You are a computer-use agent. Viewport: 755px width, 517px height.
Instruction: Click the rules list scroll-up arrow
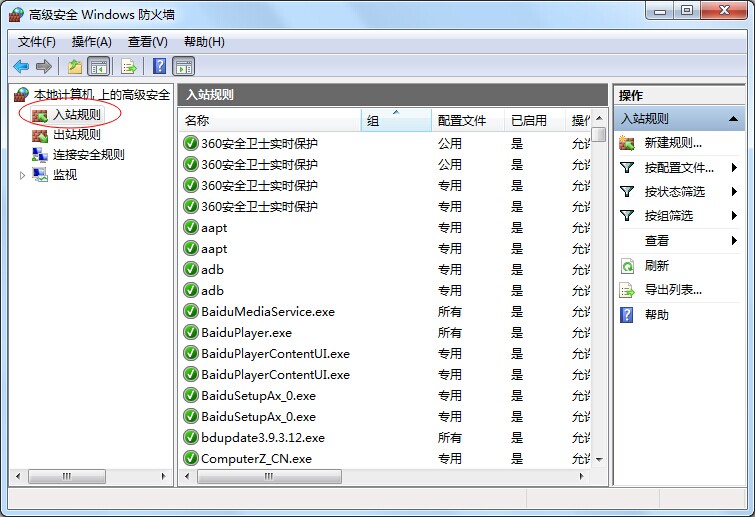tap(599, 118)
